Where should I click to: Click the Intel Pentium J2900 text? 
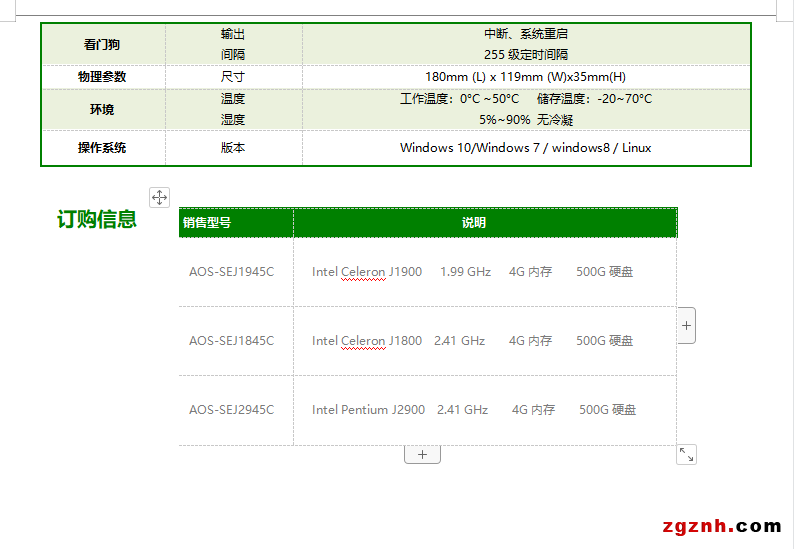368,410
